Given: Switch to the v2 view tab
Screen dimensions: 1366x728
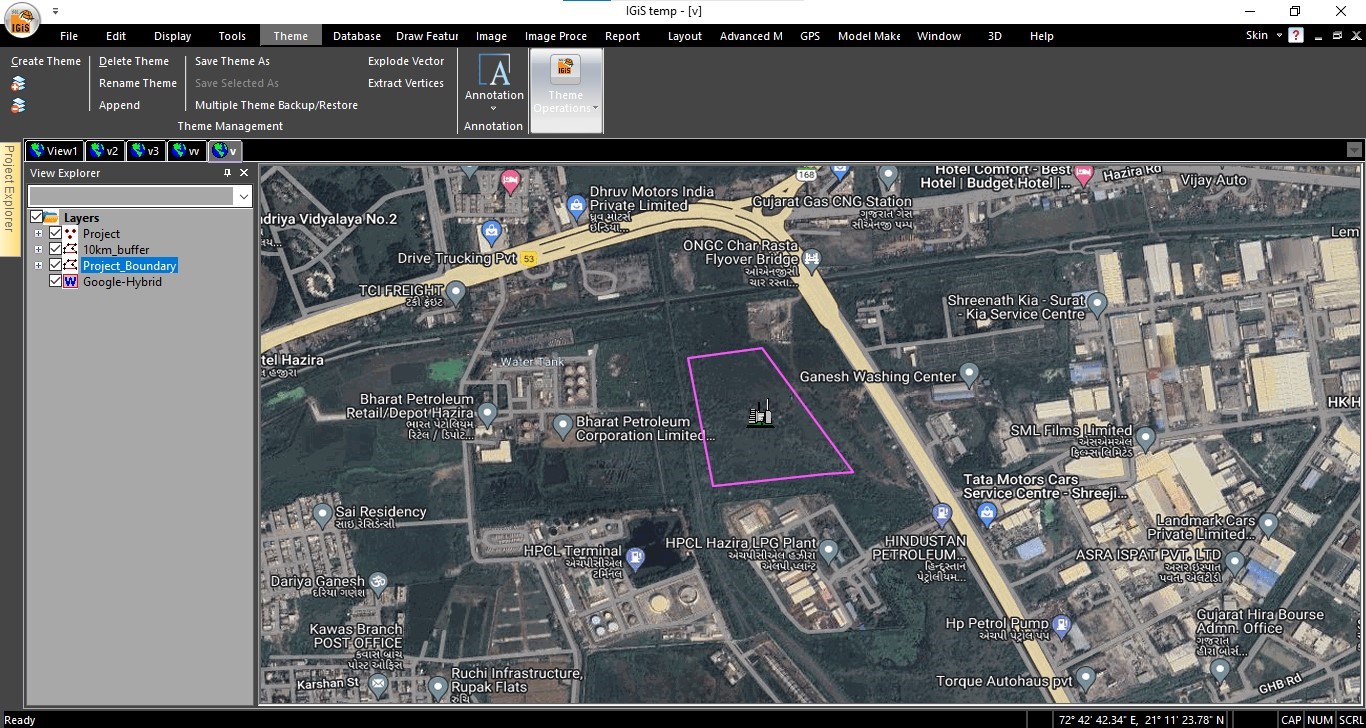Looking at the screenshot, I should pyautogui.click(x=104, y=151).
